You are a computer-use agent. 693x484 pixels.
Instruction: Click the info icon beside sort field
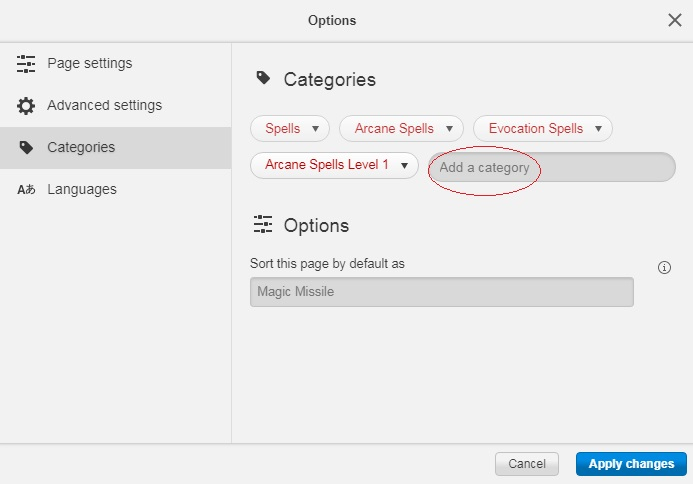click(x=664, y=267)
